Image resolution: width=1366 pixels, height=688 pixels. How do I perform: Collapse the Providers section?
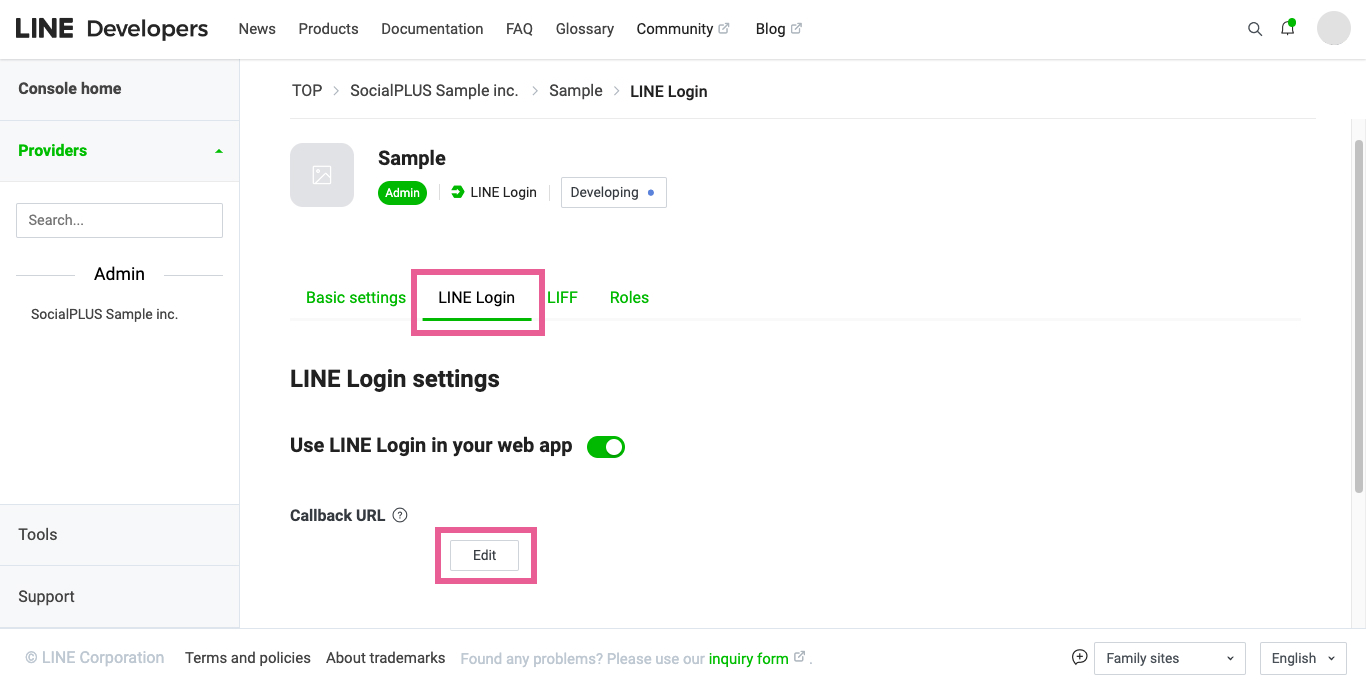[x=219, y=151]
